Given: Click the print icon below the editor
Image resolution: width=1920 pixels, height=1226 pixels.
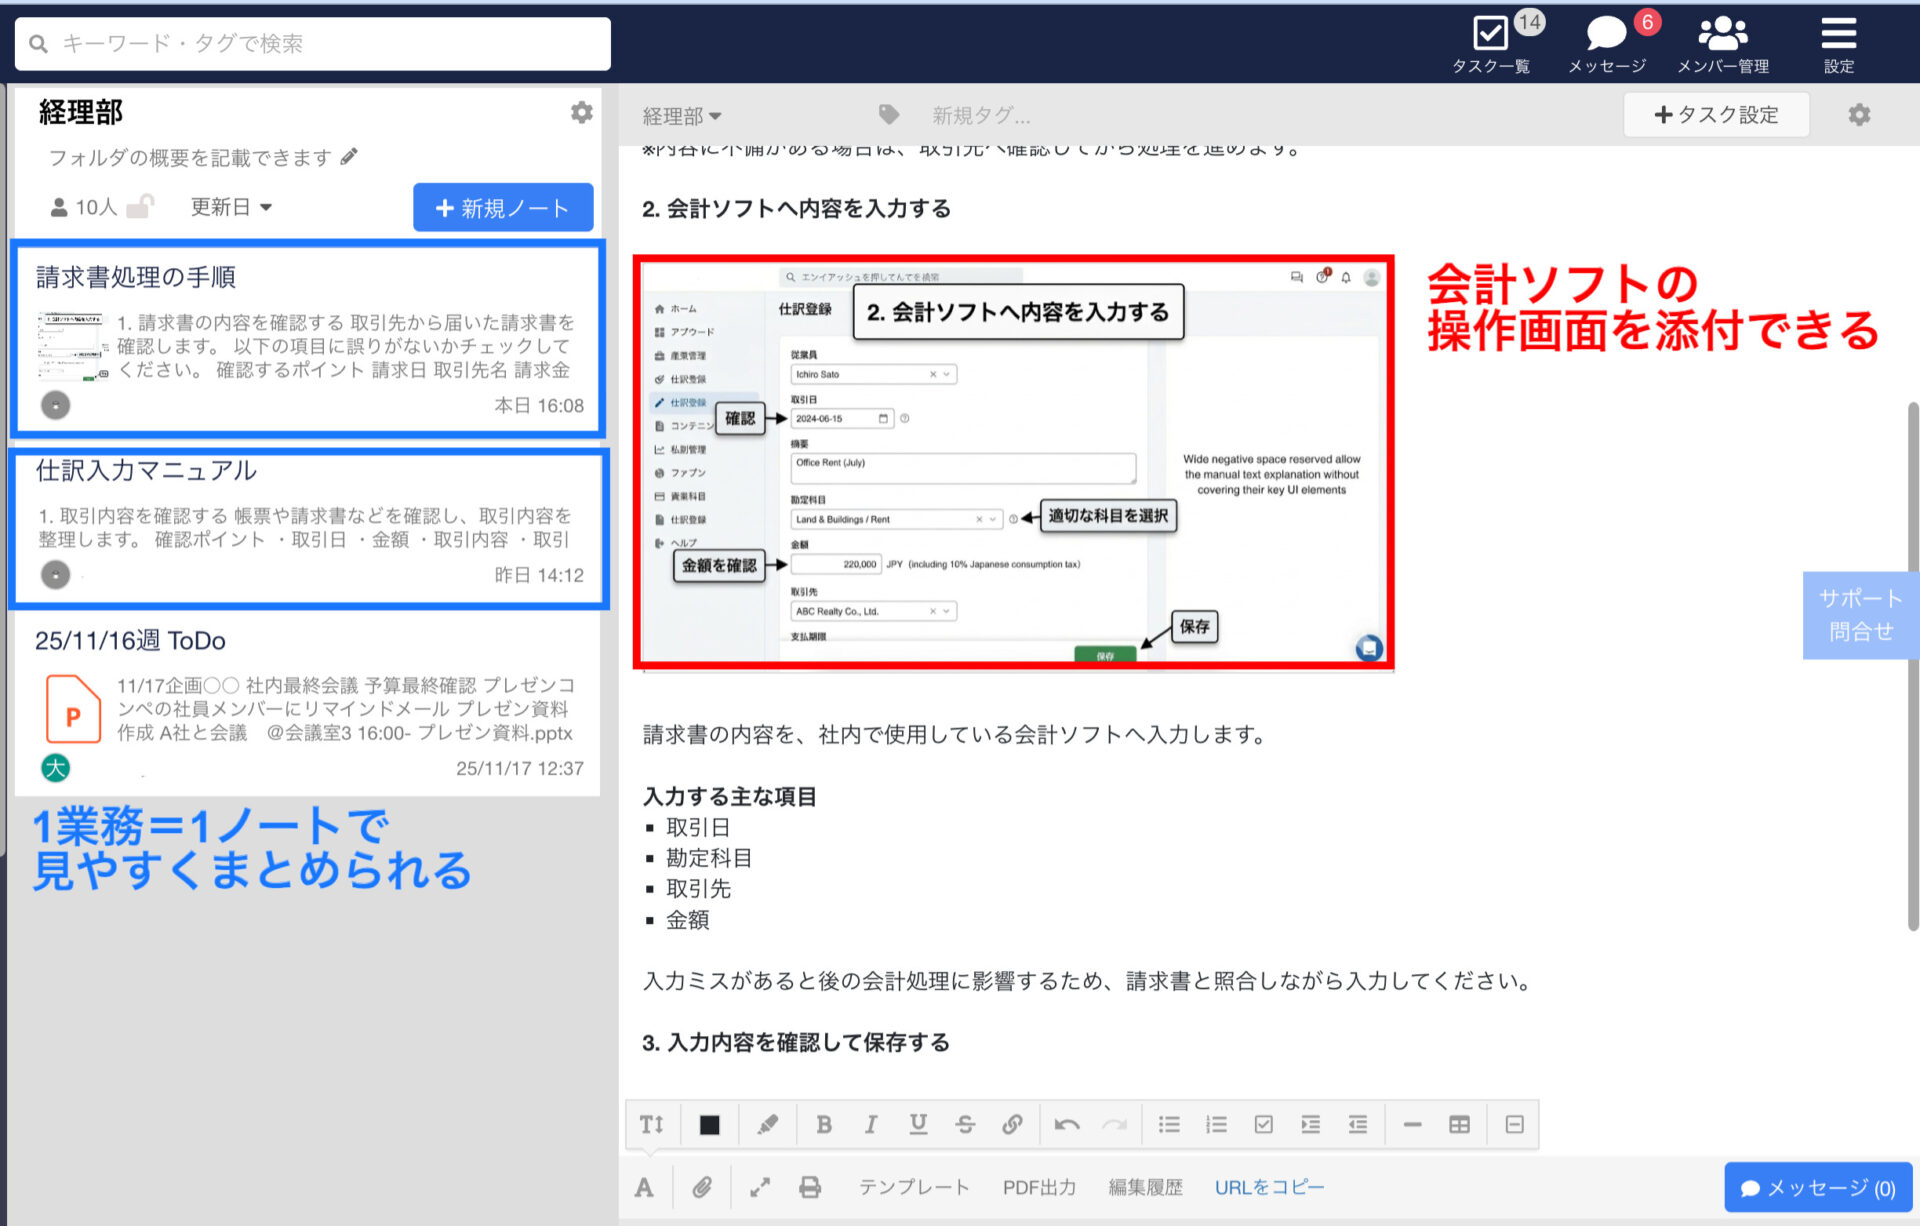Looking at the screenshot, I should coord(810,1187).
